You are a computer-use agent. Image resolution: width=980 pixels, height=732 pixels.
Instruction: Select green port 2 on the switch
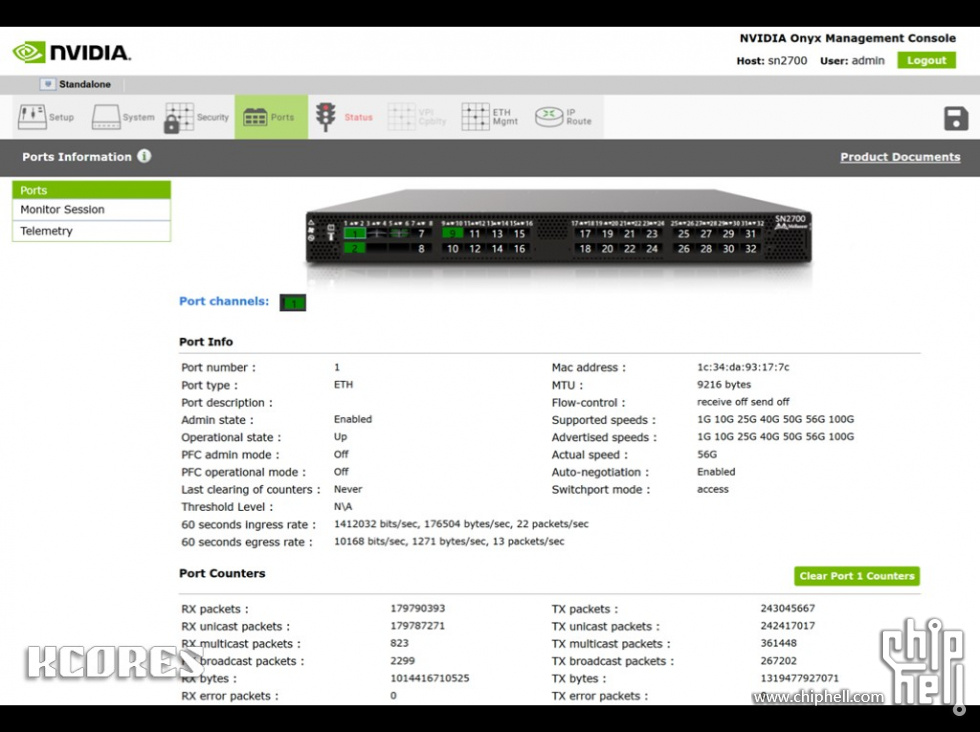354,248
